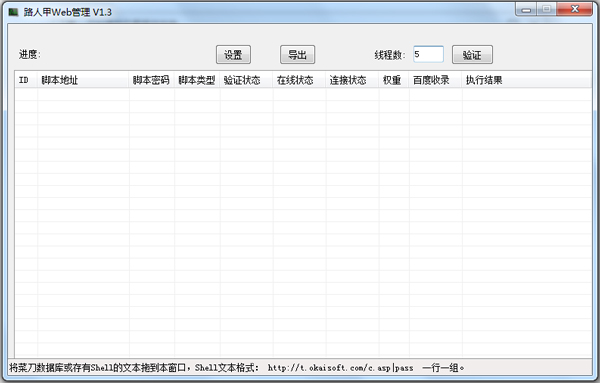600x383 pixels.
Task: Sort by the 脚本类型 column header
Action: [197, 80]
